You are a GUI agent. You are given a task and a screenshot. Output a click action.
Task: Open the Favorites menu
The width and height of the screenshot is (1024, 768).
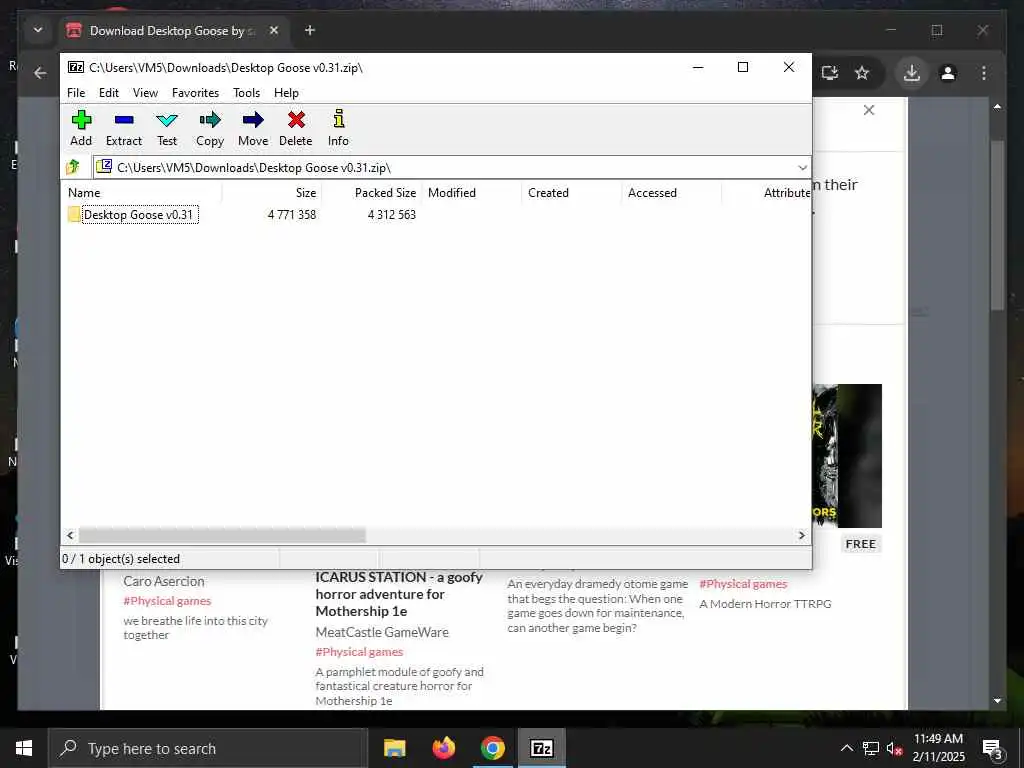click(x=195, y=93)
